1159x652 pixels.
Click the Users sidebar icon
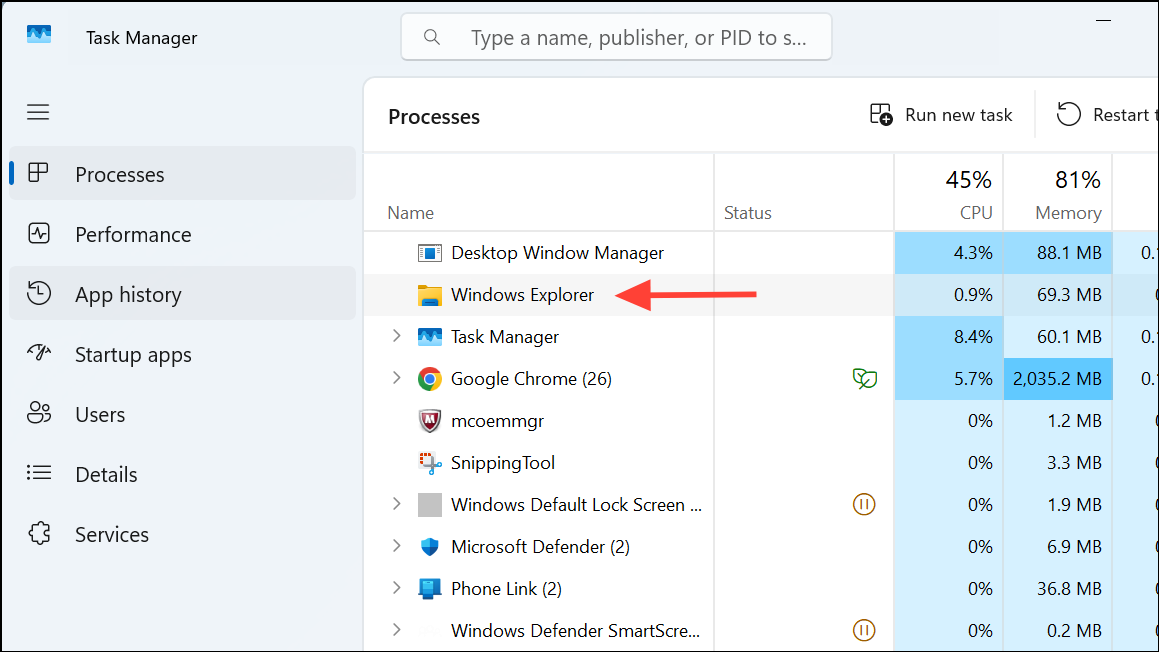click(38, 413)
